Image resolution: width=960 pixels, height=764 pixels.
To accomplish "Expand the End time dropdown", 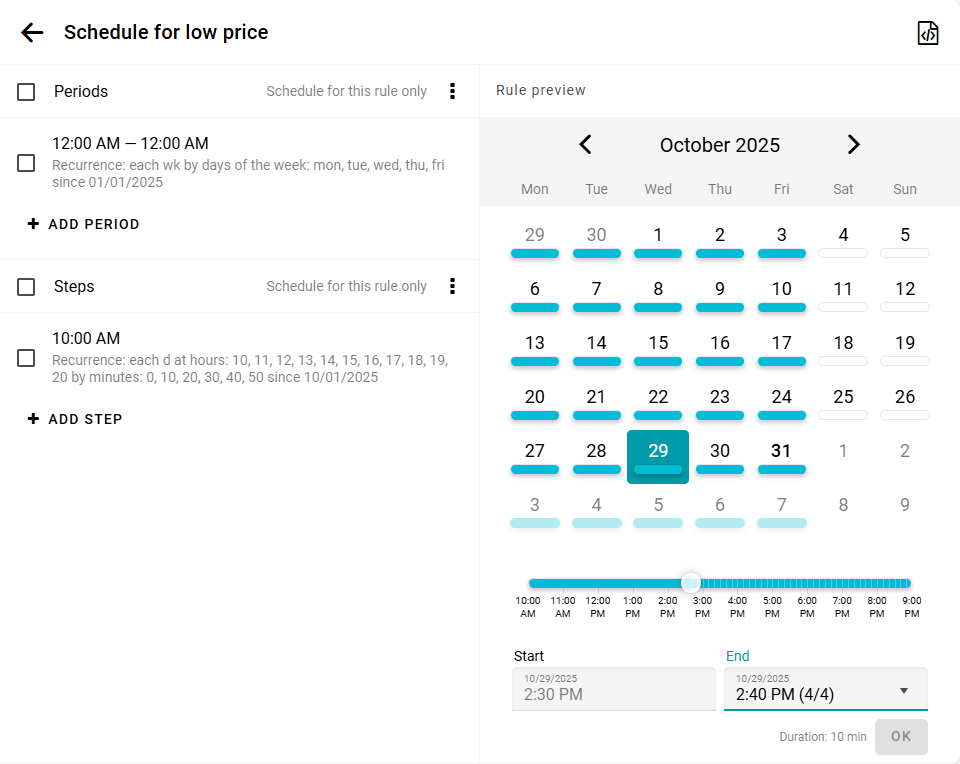I will pyautogui.click(x=903, y=691).
